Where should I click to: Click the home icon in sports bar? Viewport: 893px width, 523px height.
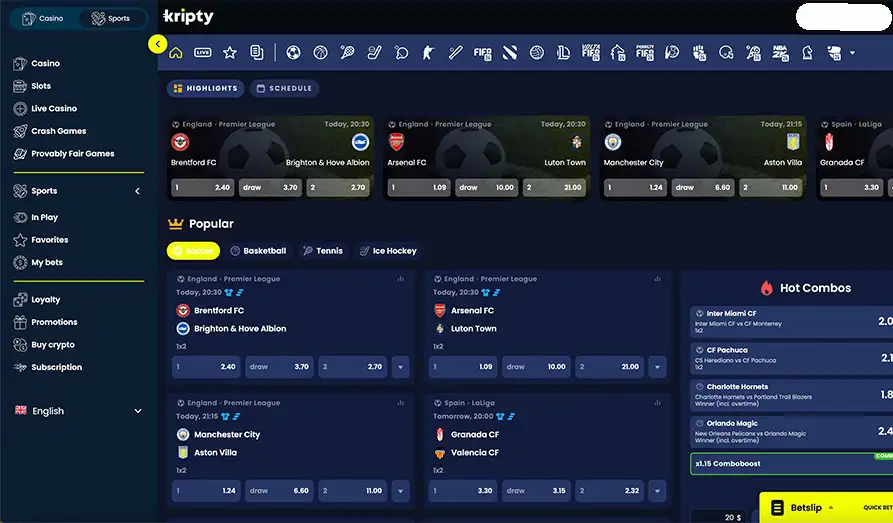click(176, 53)
